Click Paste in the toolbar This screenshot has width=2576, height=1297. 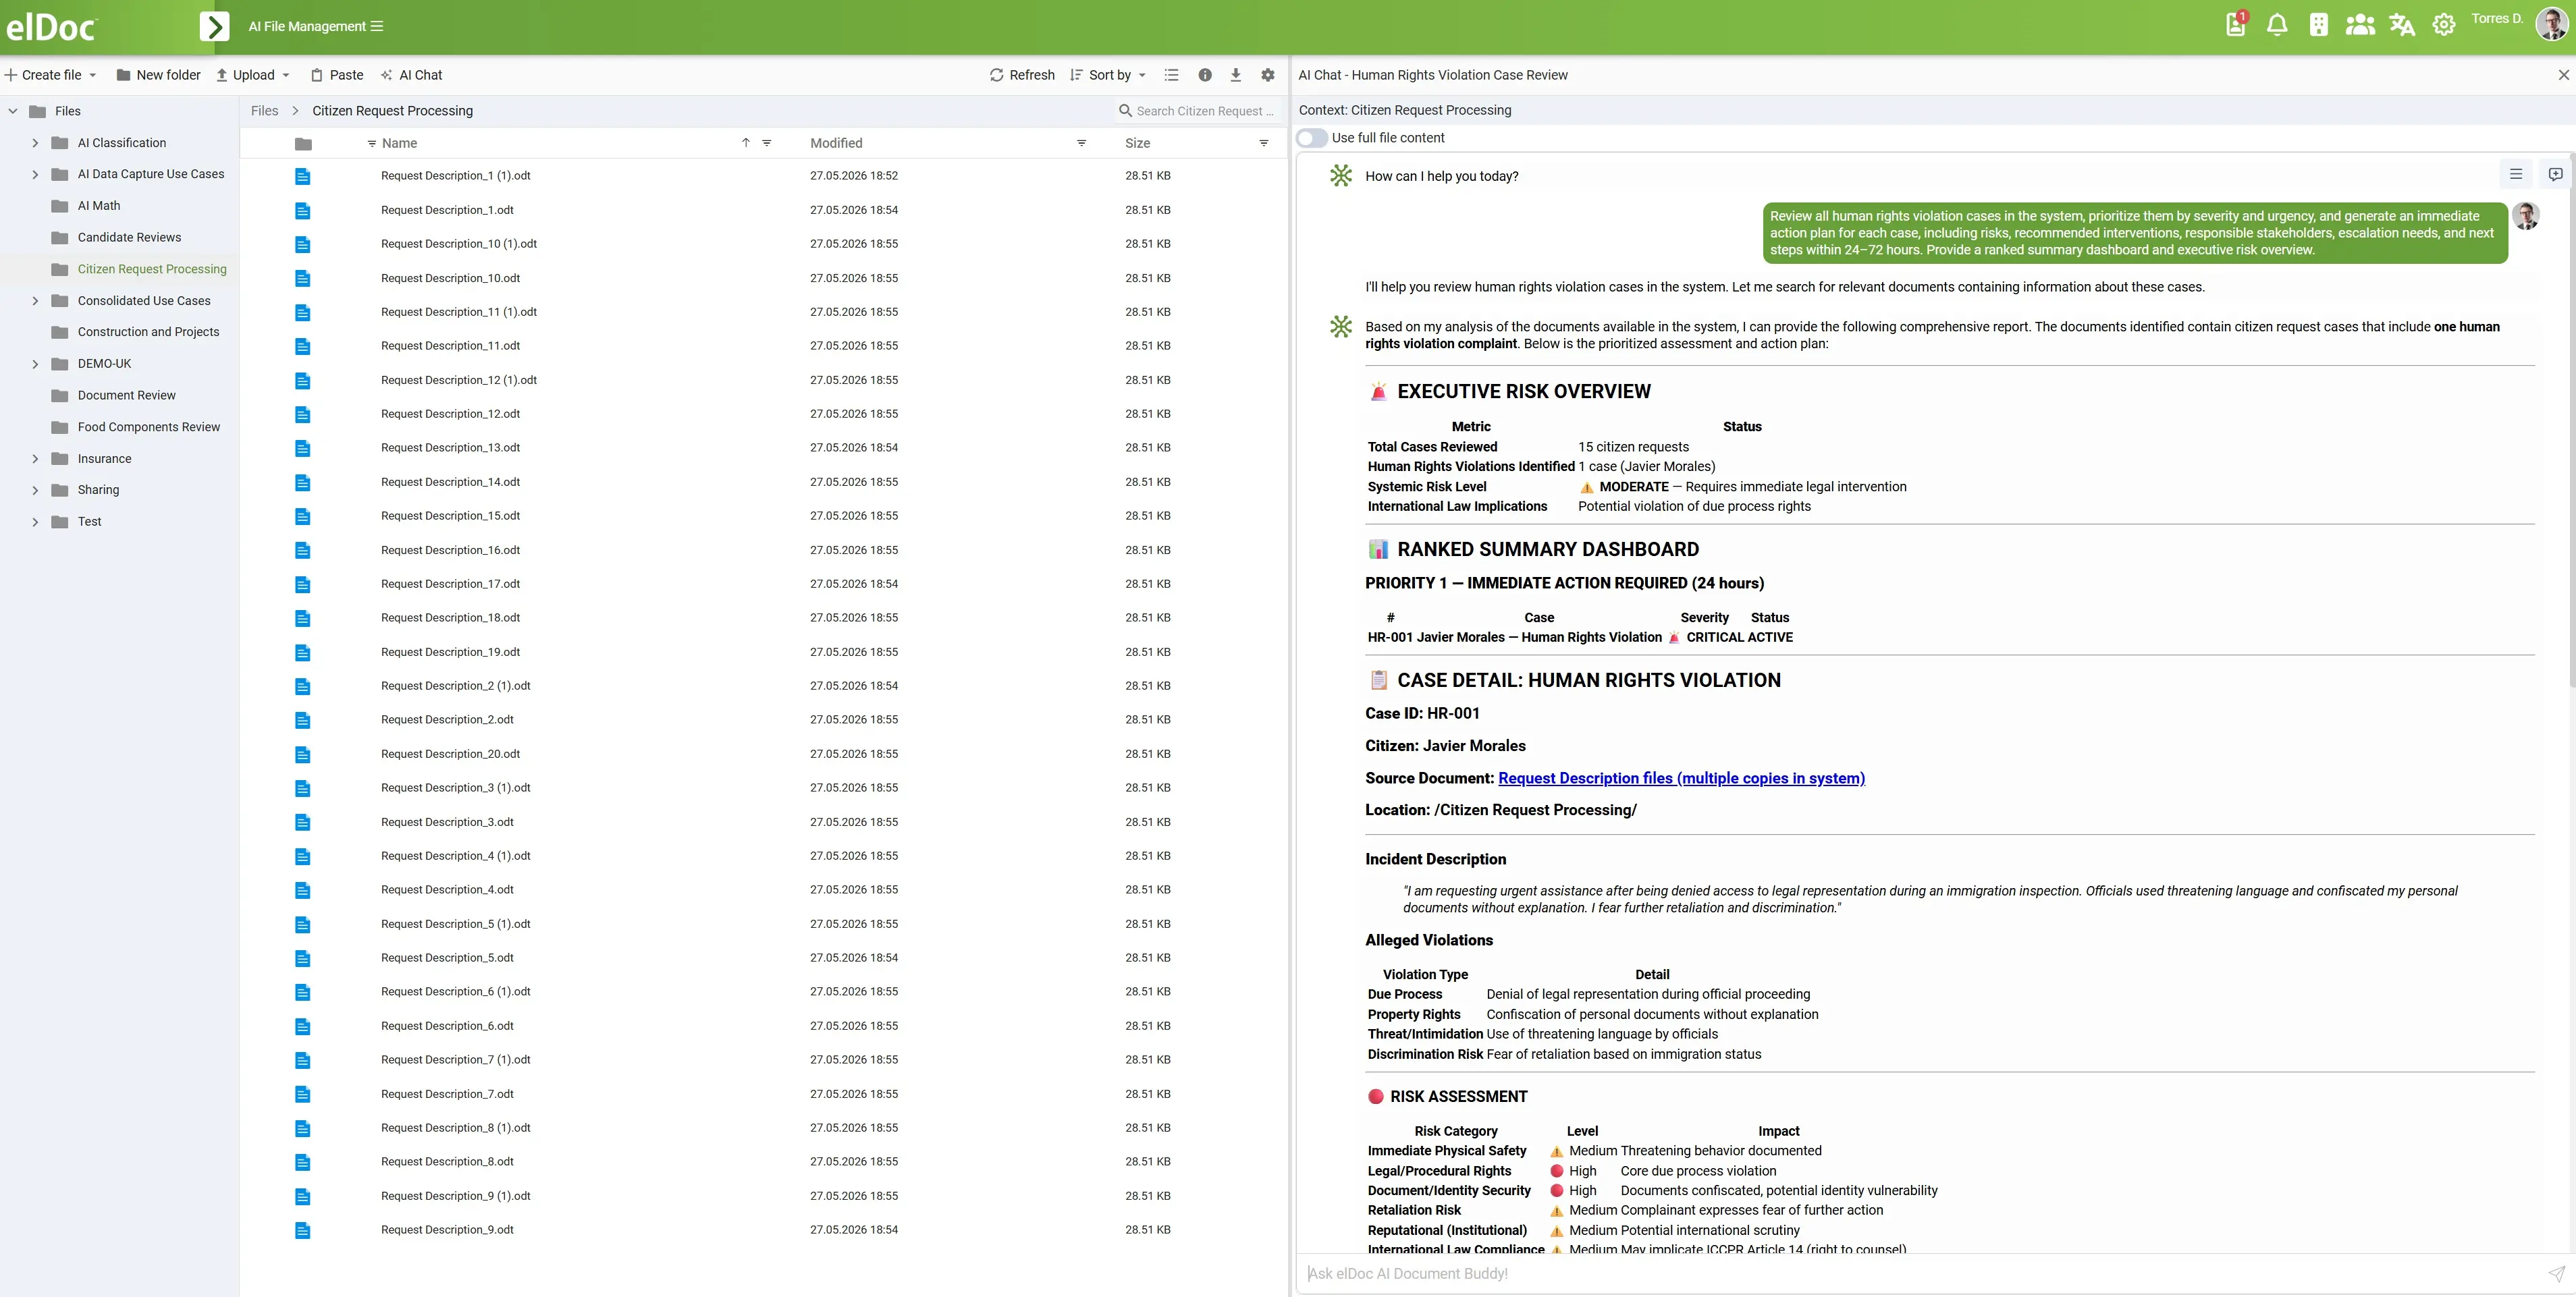(x=337, y=75)
